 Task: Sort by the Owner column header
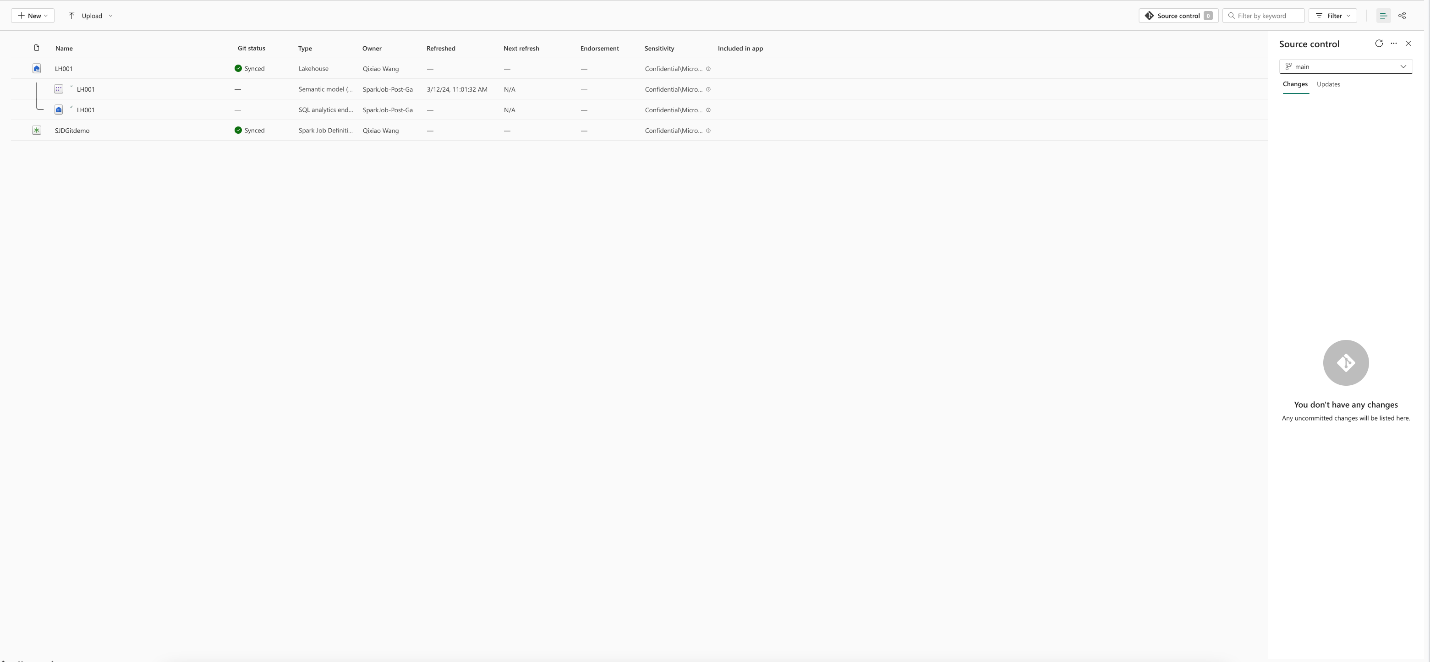[x=372, y=48]
